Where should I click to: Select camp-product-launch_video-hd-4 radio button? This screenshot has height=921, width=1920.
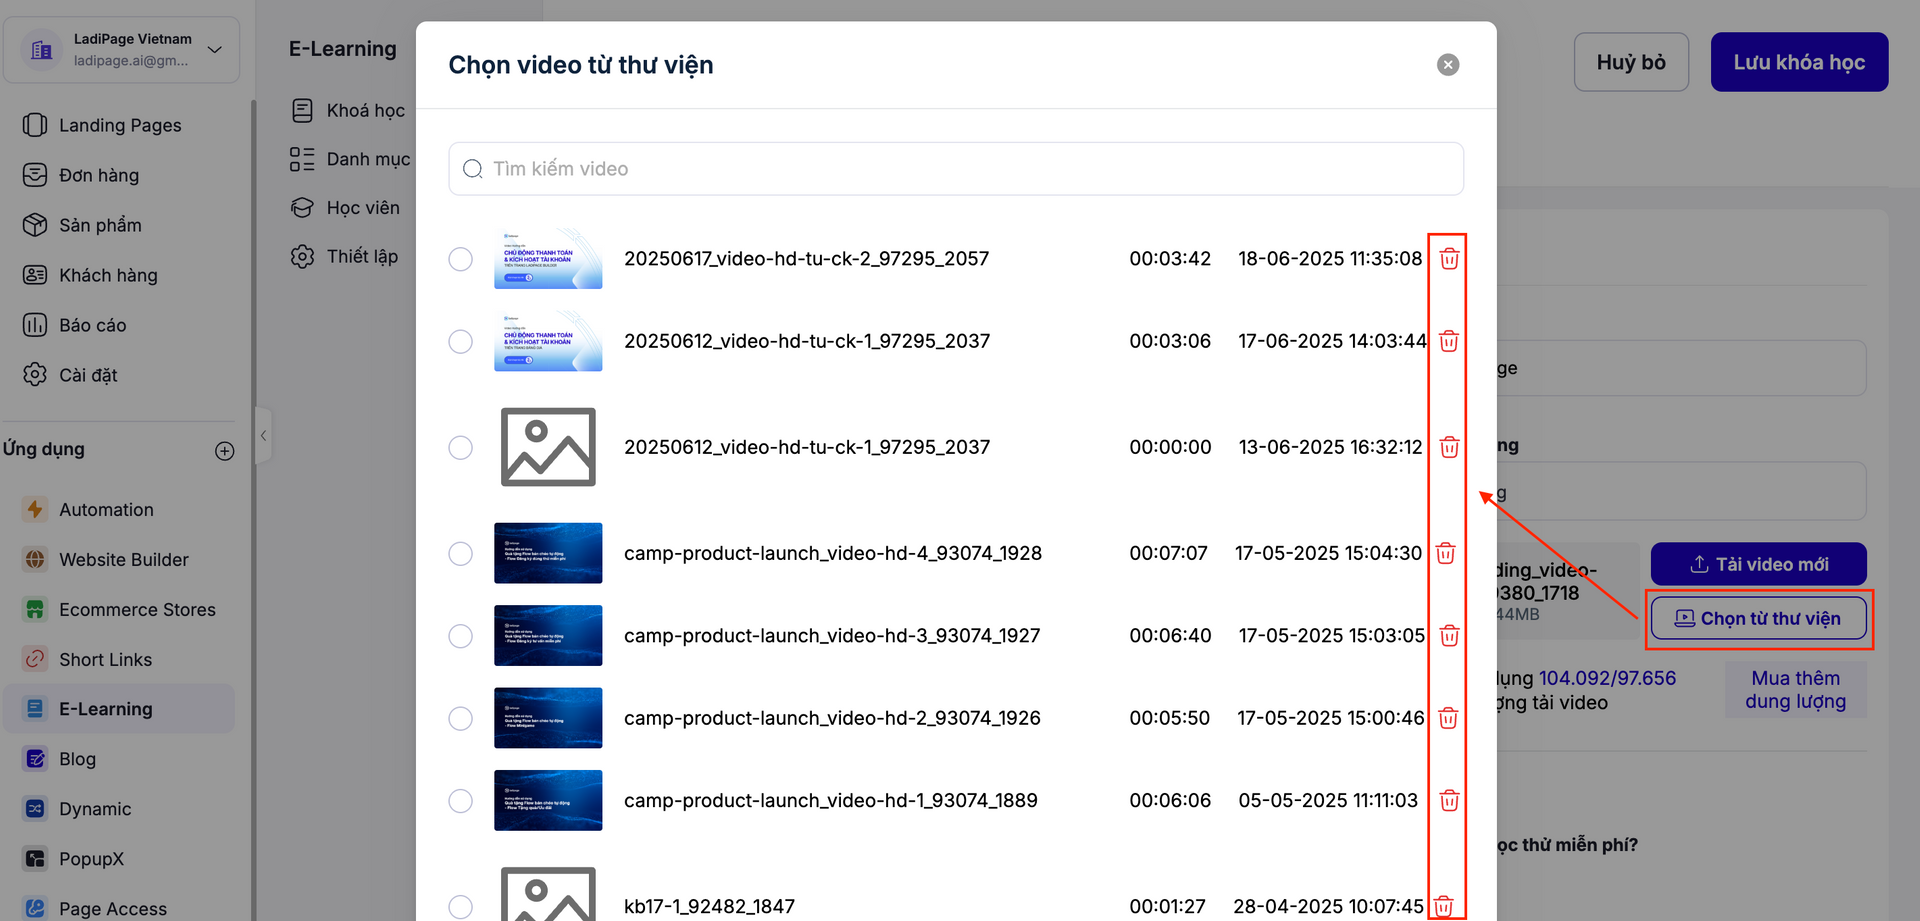460,554
